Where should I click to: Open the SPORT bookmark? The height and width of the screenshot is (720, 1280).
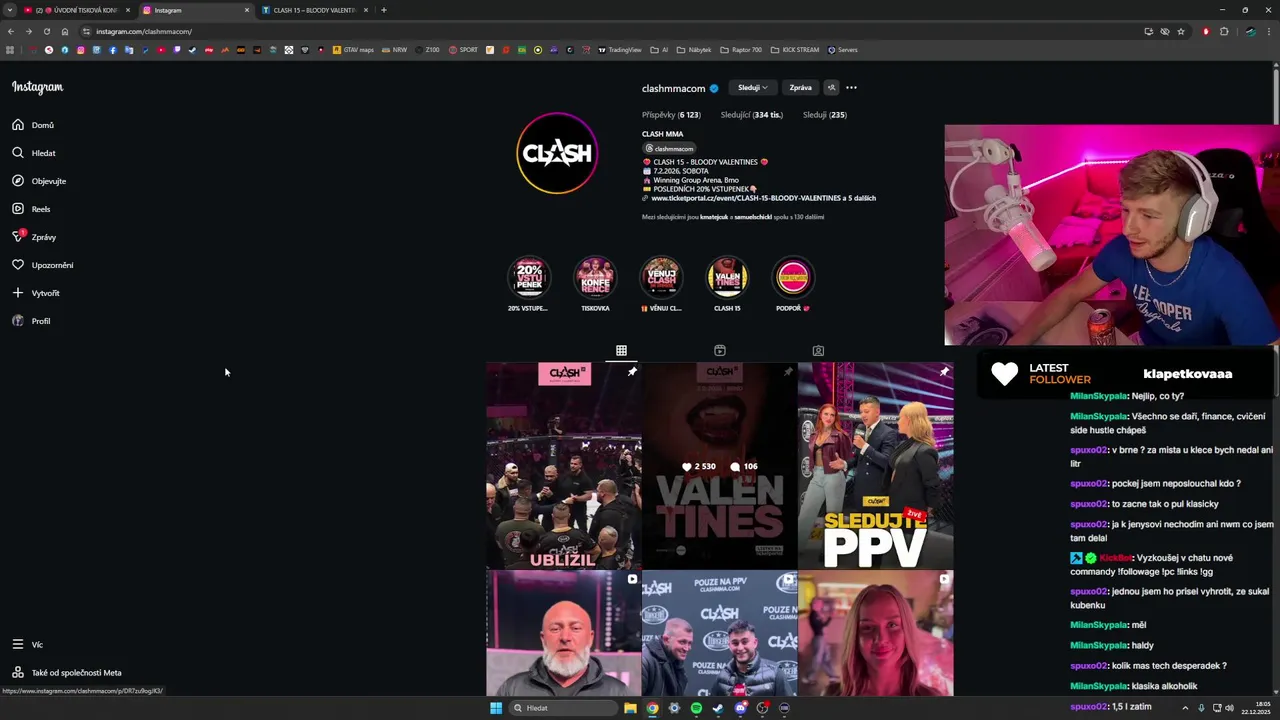pyautogui.click(x=463, y=50)
